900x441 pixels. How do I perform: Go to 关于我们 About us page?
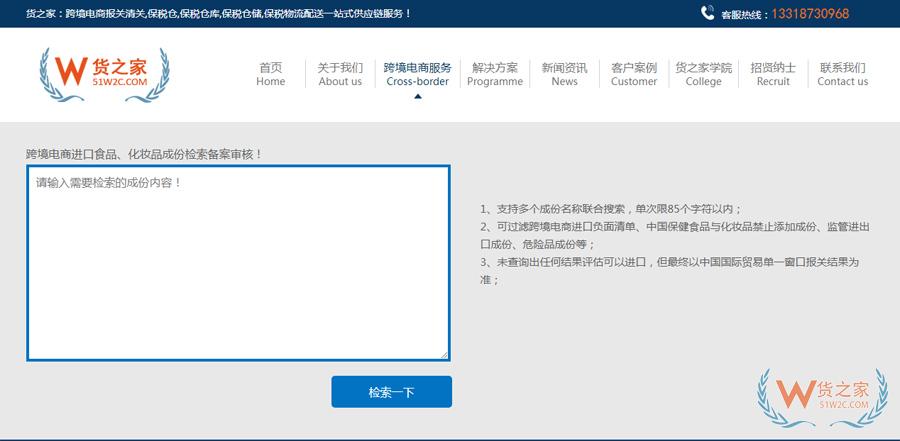[x=340, y=74]
